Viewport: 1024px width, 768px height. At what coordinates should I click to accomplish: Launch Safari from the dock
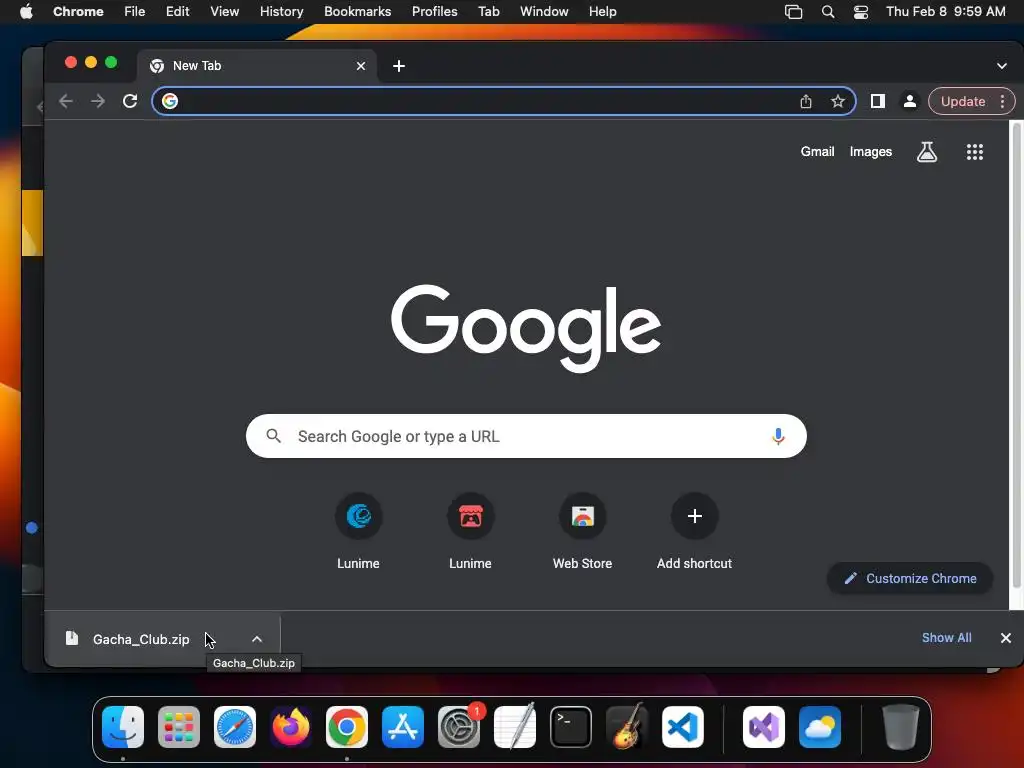pos(235,727)
